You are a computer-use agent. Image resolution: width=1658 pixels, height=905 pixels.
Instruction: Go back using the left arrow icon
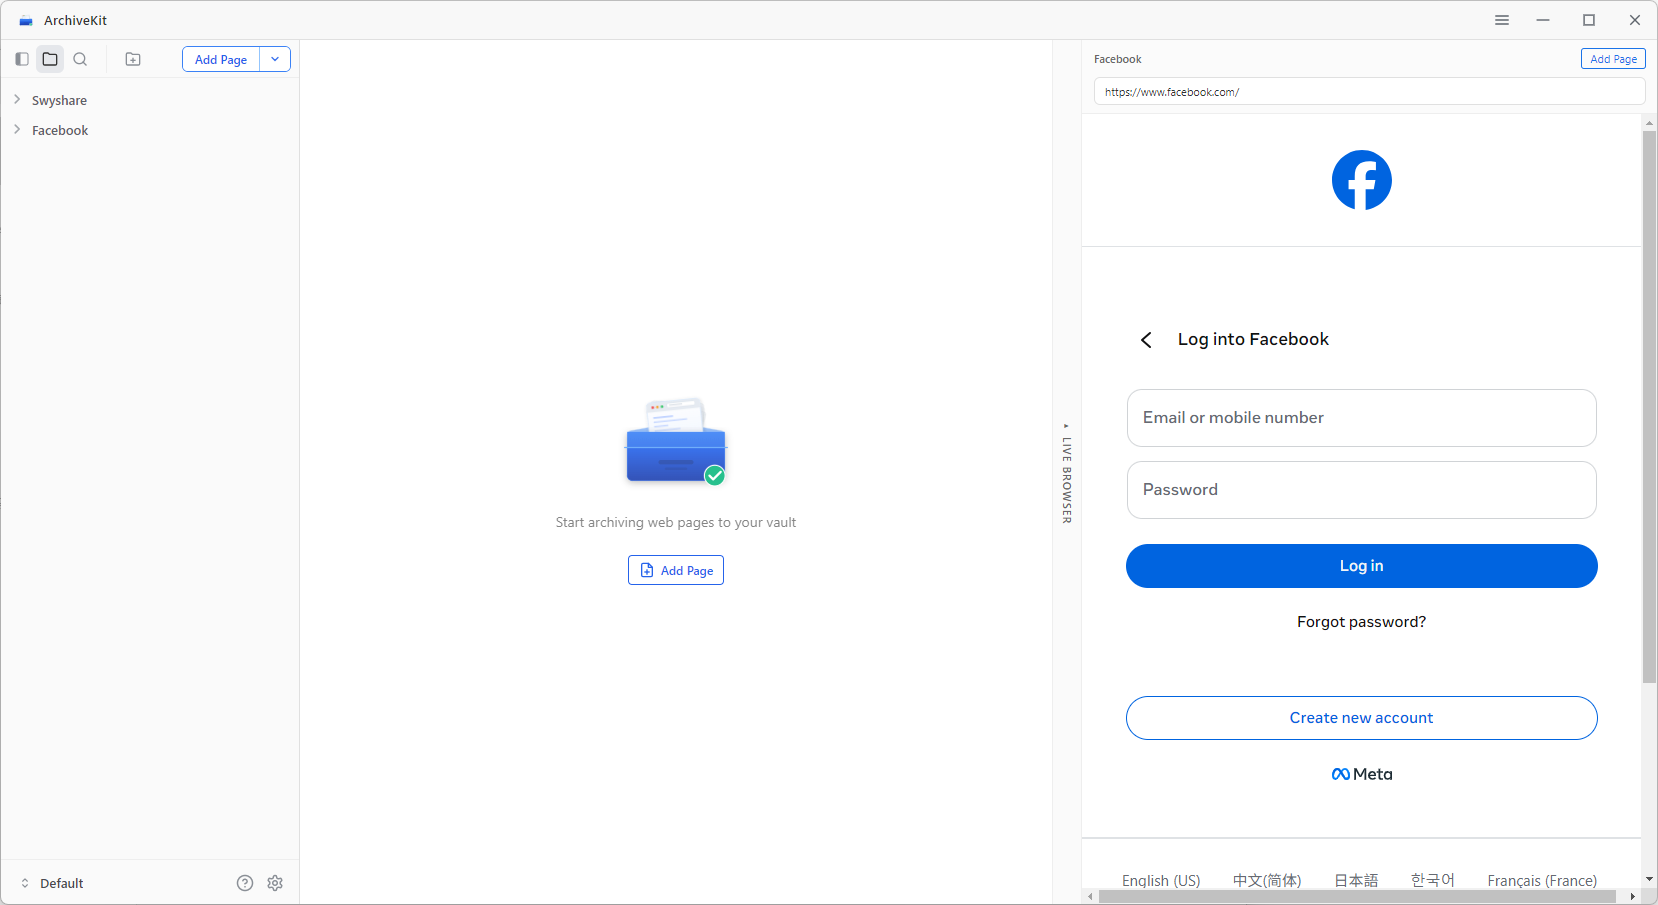[x=1146, y=340]
